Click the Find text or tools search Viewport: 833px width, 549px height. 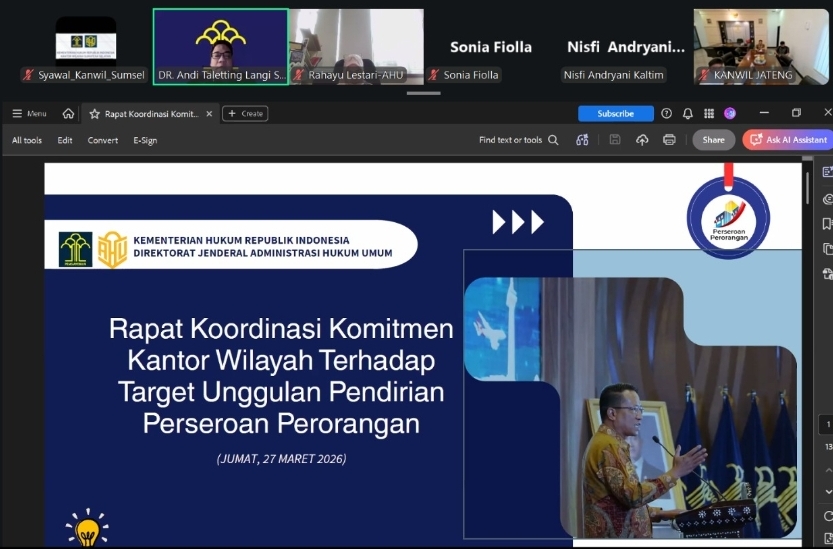tap(518, 140)
